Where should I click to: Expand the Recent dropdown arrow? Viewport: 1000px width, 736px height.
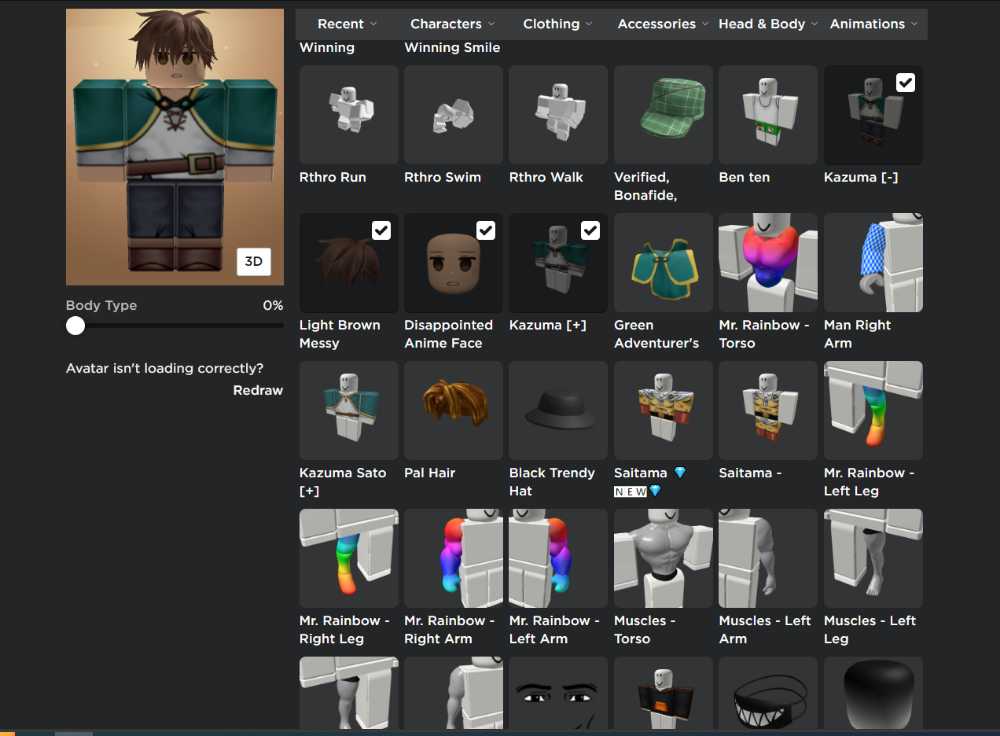point(374,24)
